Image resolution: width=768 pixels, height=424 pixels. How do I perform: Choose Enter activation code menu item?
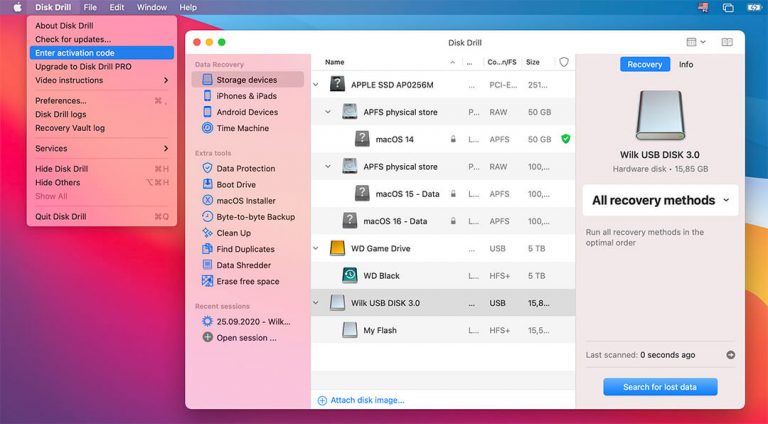pos(102,53)
